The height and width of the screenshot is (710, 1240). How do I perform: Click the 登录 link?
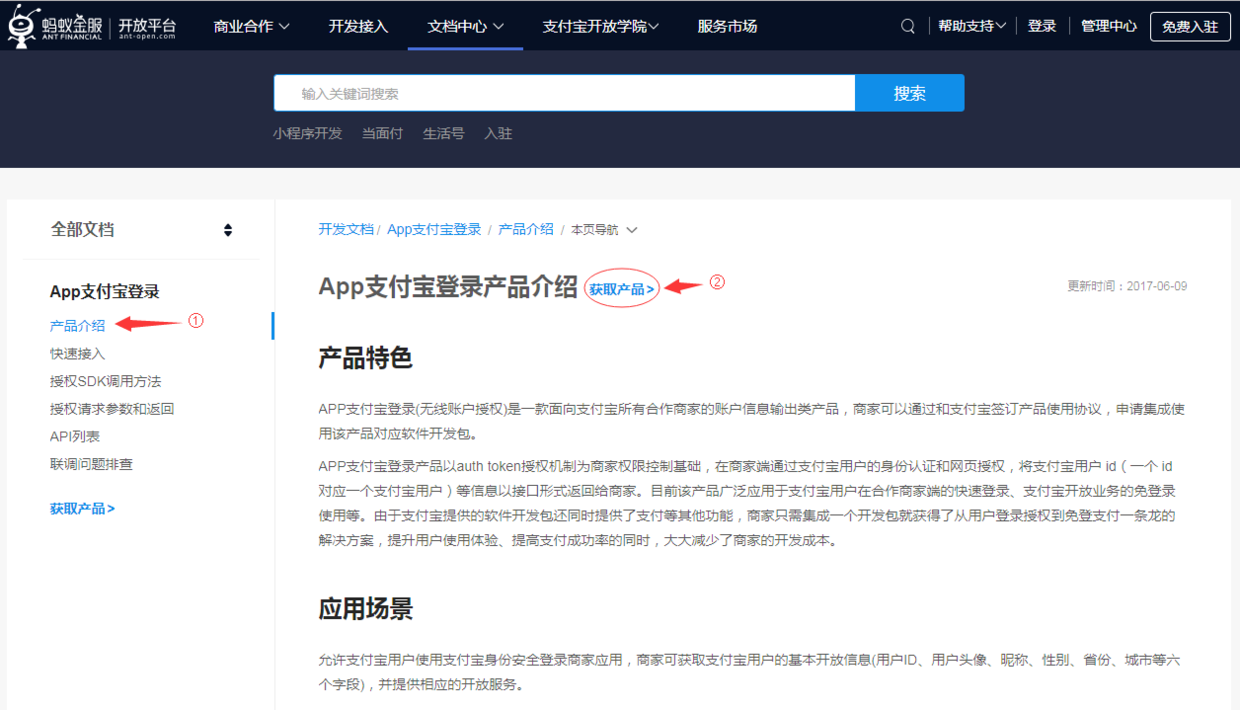(1042, 27)
